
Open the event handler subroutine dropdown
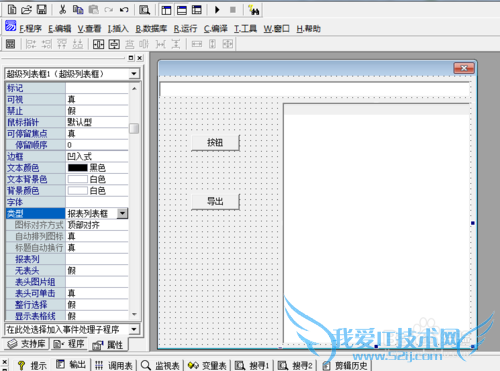(134, 329)
